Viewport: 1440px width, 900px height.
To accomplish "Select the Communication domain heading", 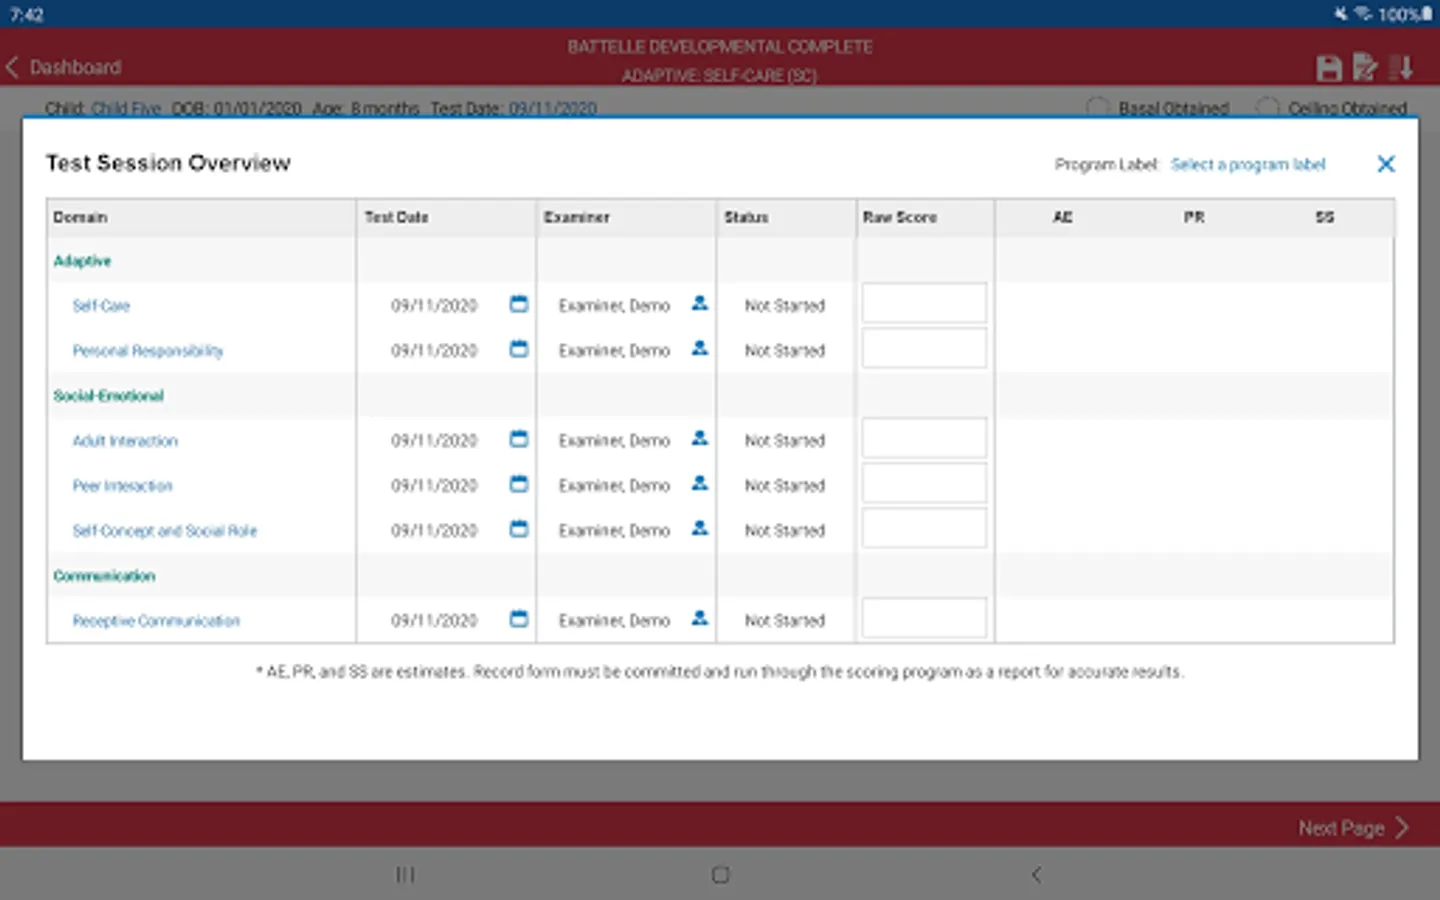I will 104,575.
